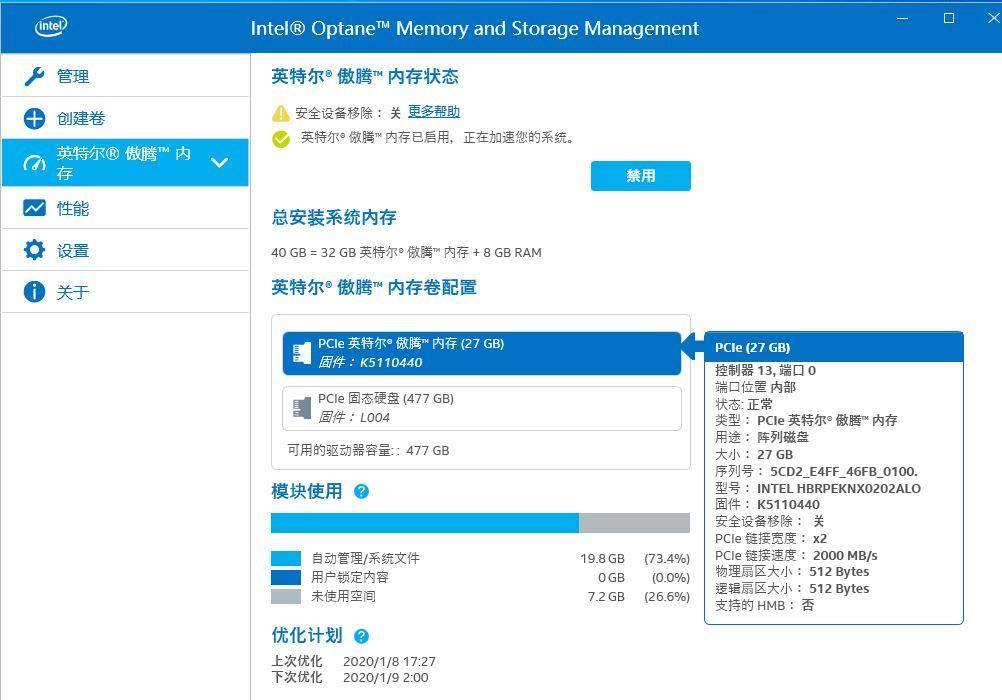Click the 下次优化 2020/1/9 2:00 entry
This screenshot has height=700, width=1002.
coord(350,677)
